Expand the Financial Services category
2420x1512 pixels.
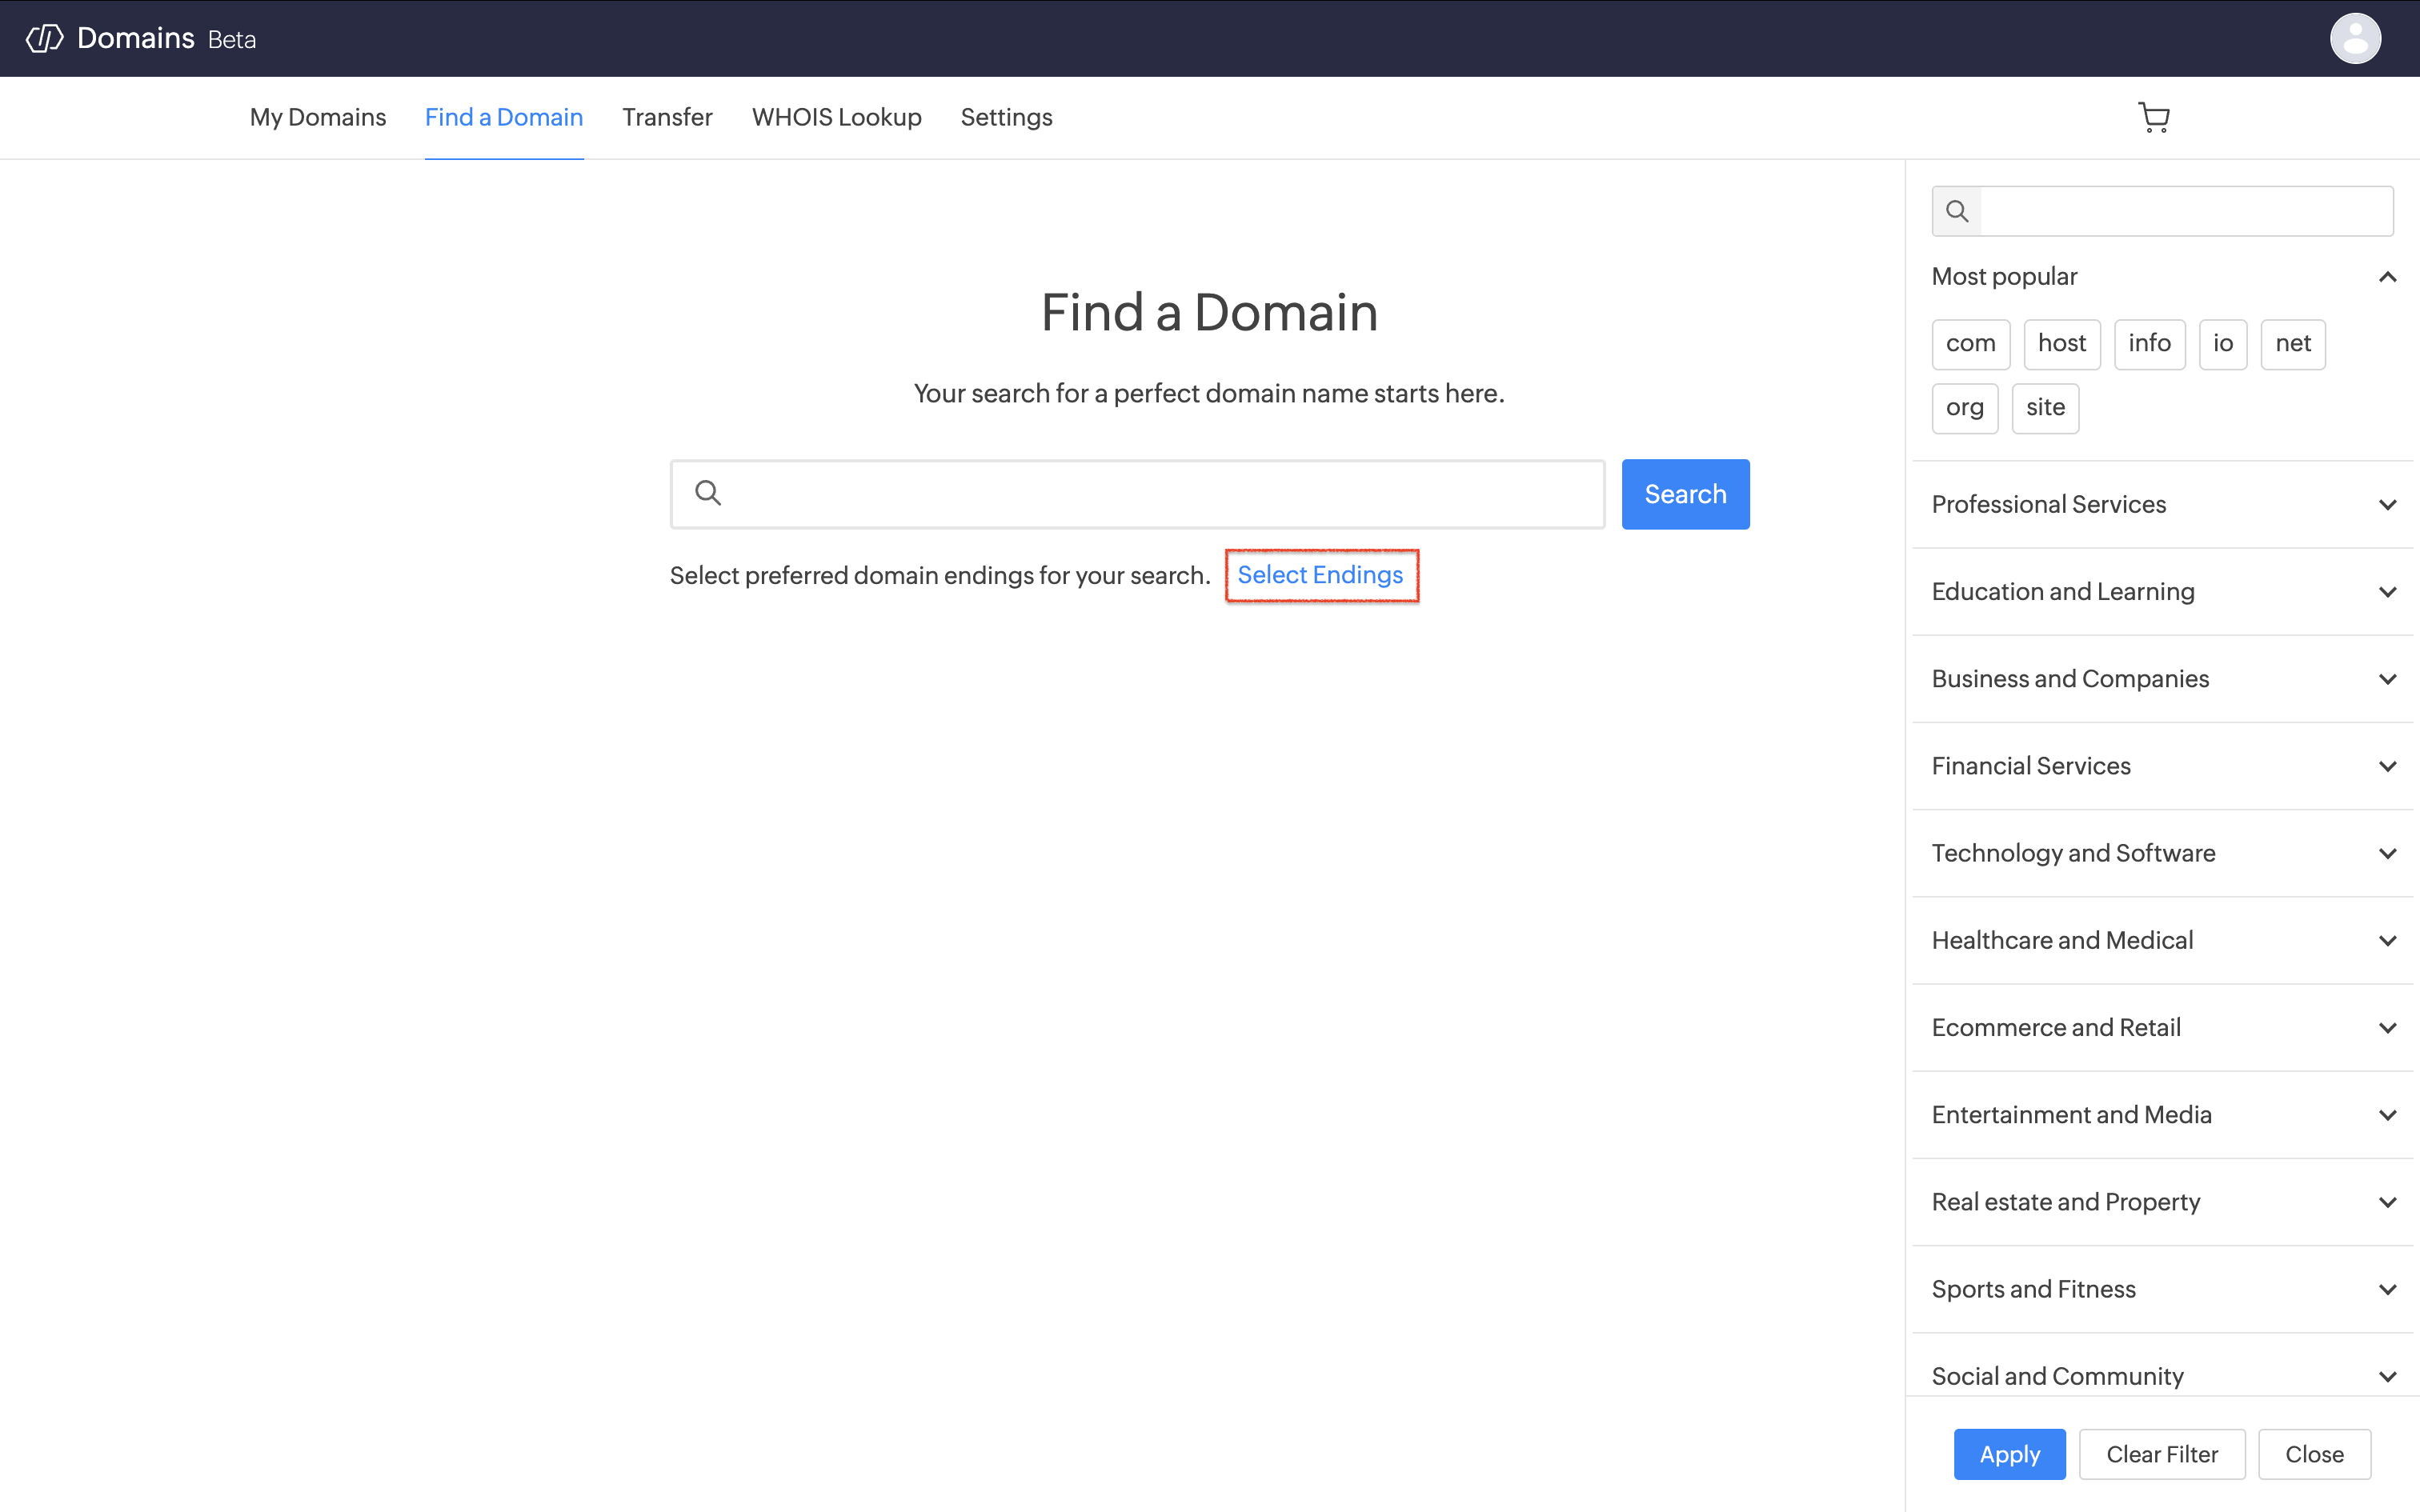[x=2386, y=766]
